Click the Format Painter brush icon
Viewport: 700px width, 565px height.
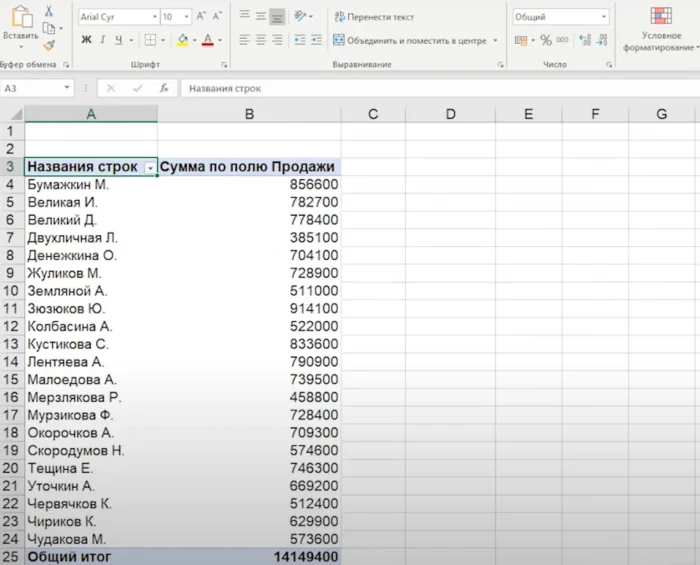[x=48, y=44]
